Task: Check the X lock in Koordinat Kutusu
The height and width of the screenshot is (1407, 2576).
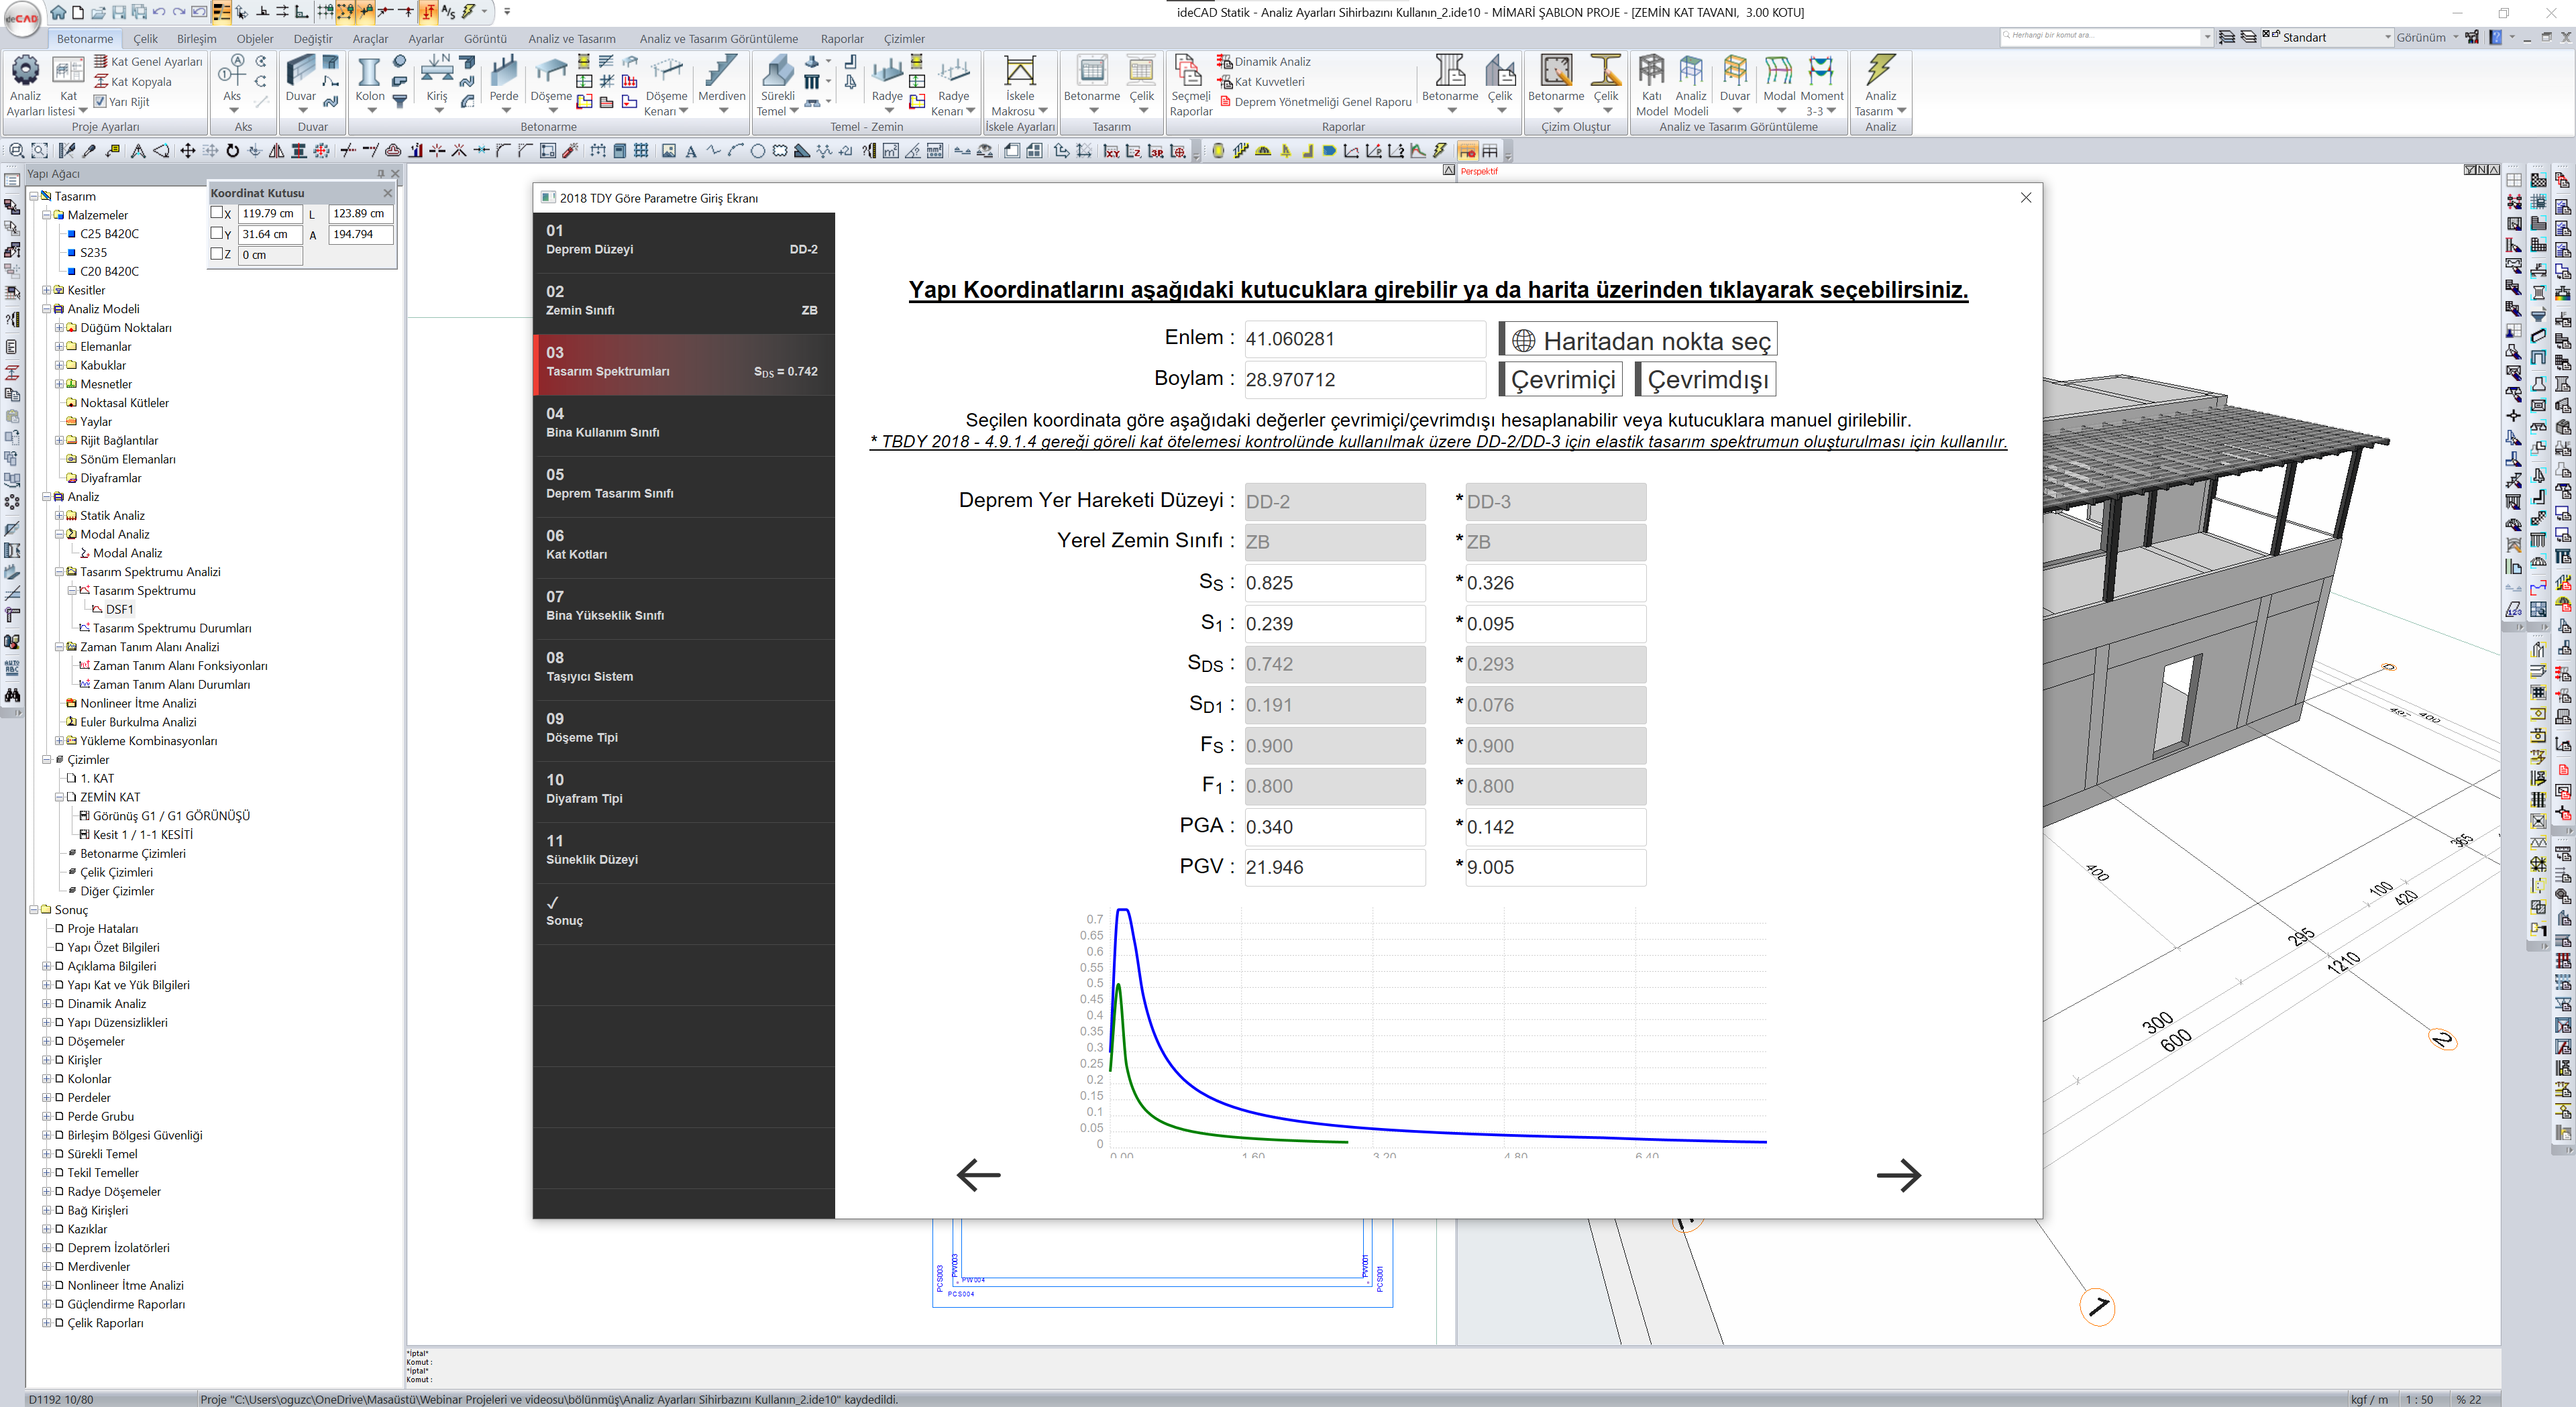Action: pos(217,213)
